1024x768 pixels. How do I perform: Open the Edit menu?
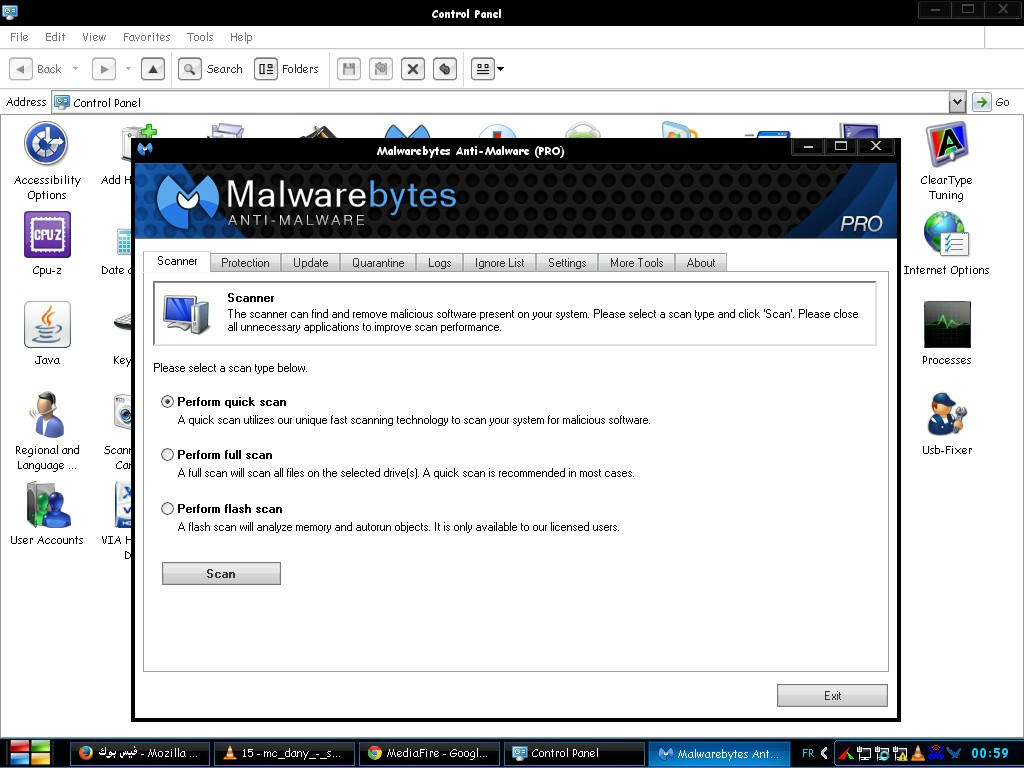click(55, 37)
